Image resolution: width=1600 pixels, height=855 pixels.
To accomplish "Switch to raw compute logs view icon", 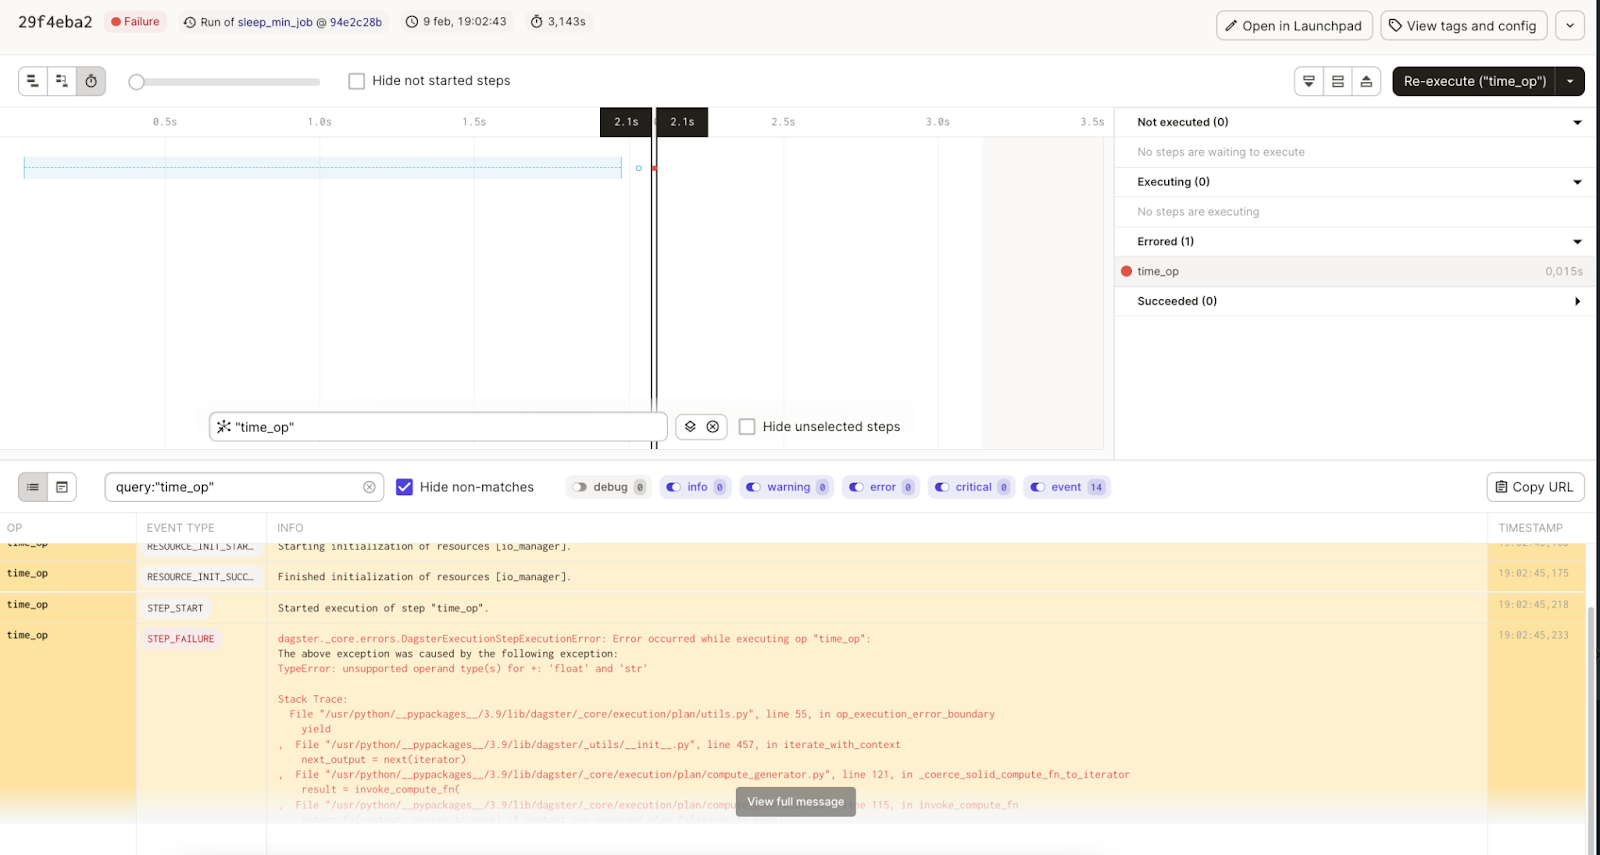I will pos(62,487).
